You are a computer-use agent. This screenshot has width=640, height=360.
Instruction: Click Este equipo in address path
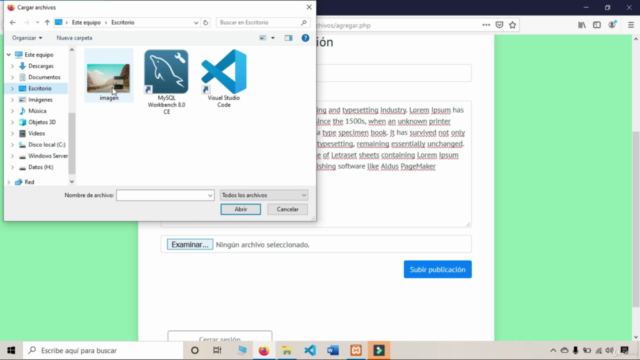tap(86, 22)
